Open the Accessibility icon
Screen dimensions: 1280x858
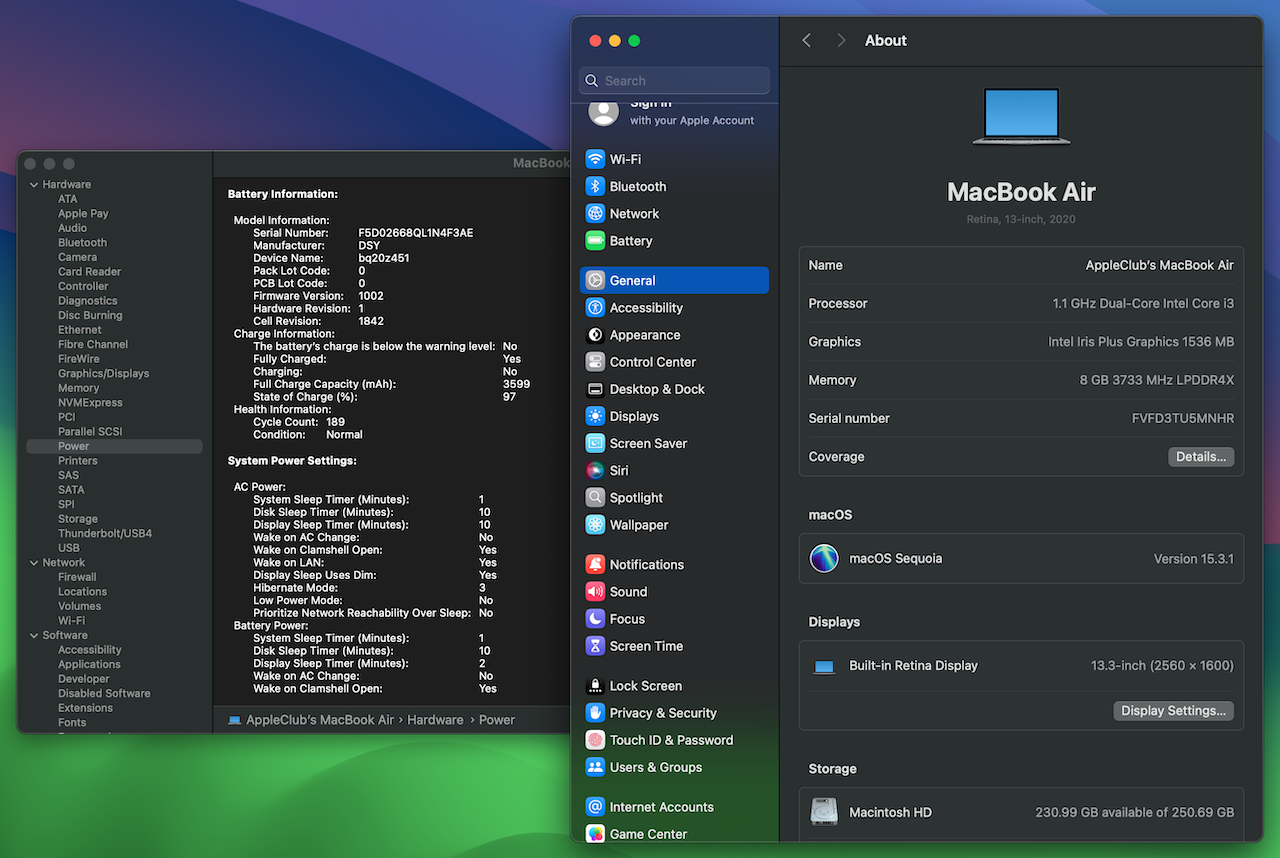pyautogui.click(x=595, y=307)
